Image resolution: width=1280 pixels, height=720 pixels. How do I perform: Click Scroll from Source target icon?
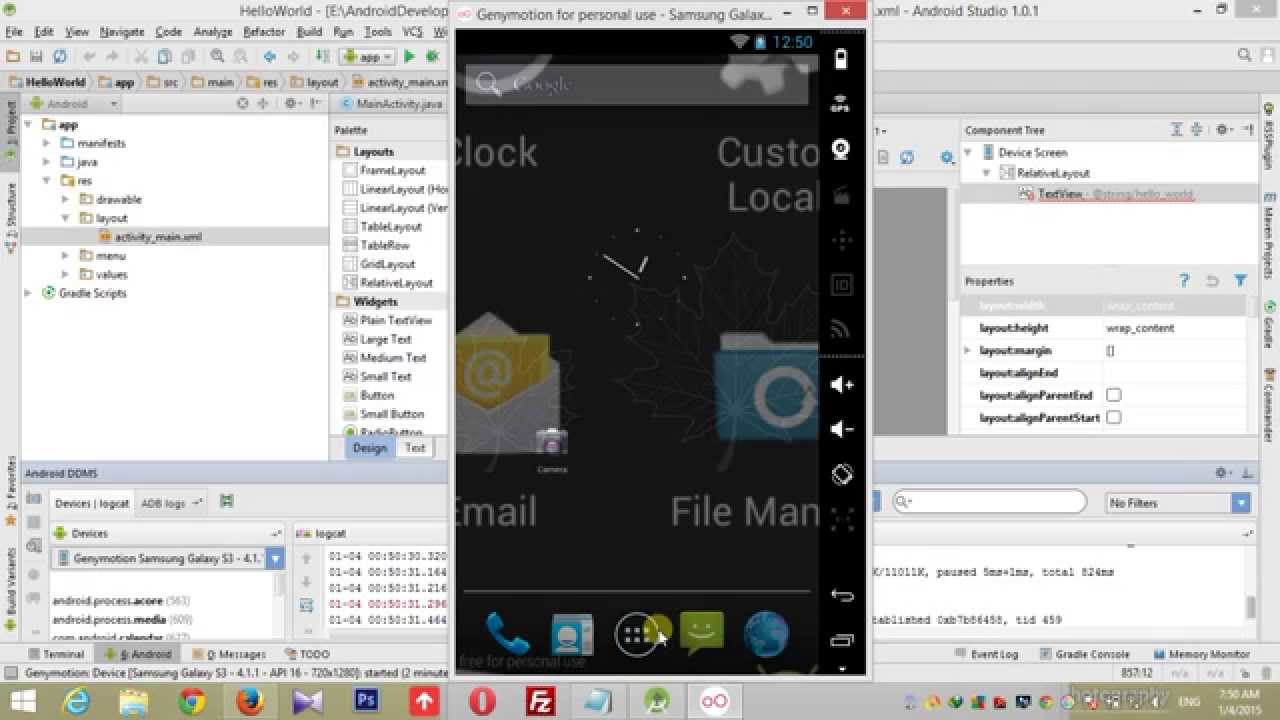243,103
